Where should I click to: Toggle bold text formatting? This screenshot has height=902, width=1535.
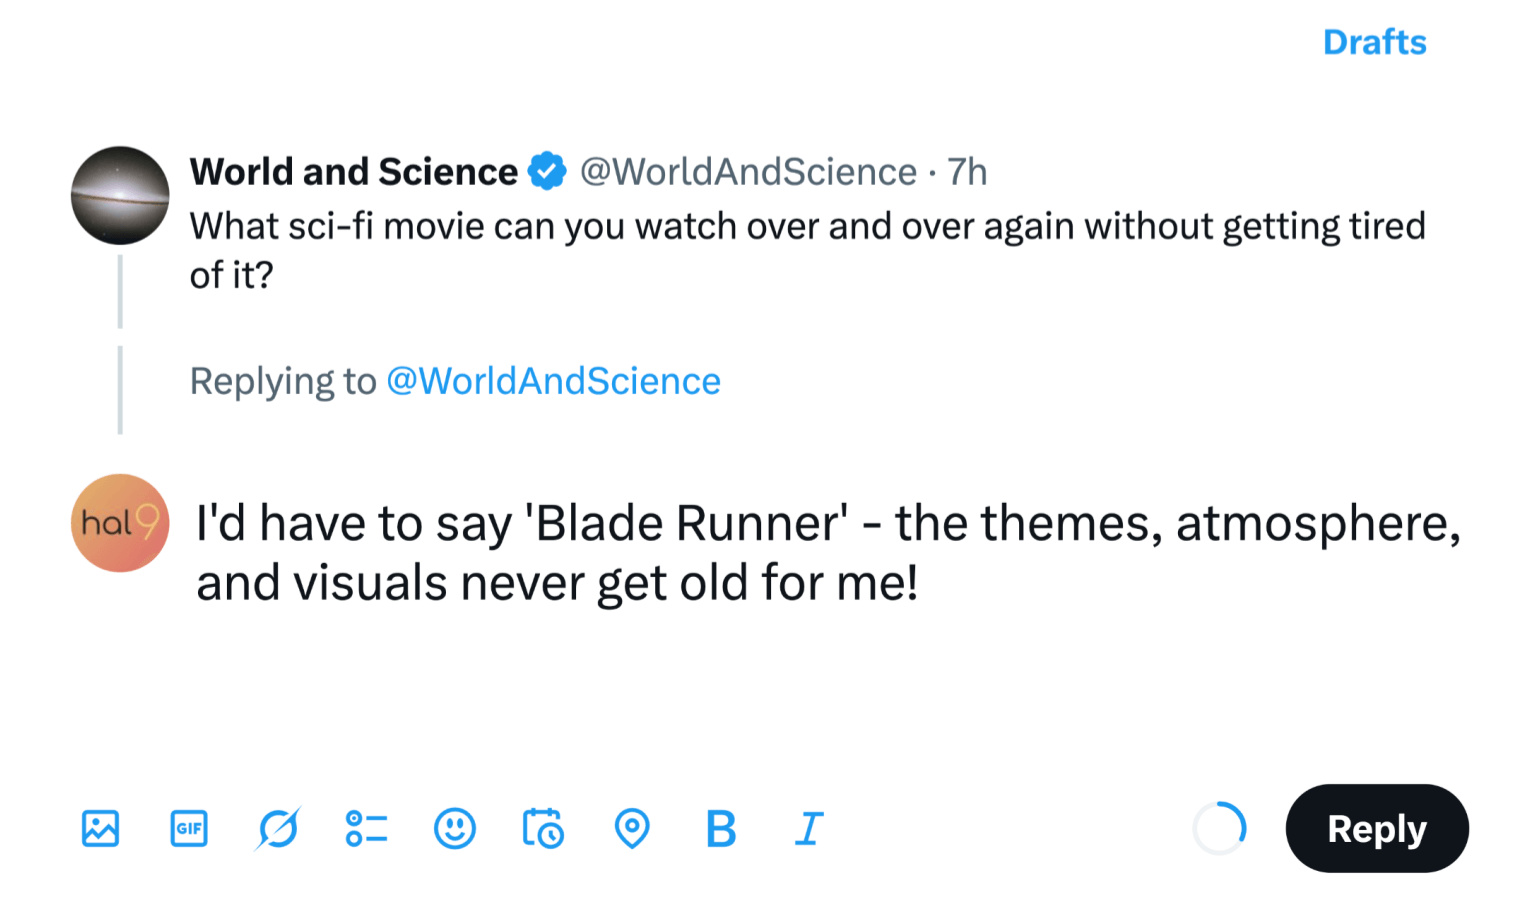click(720, 828)
